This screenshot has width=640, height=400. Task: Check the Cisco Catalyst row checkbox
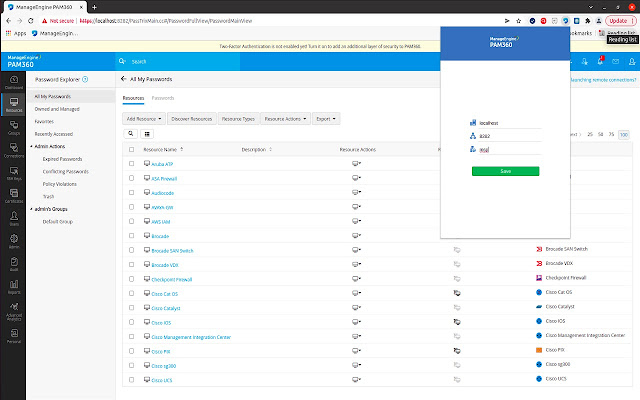(x=131, y=308)
